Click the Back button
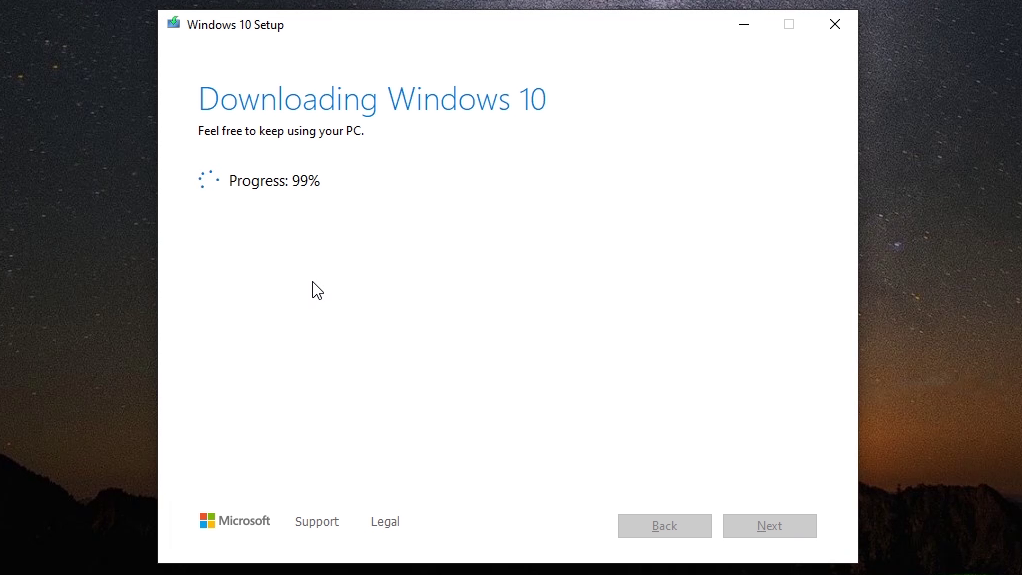This screenshot has width=1022, height=575. (x=665, y=525)
